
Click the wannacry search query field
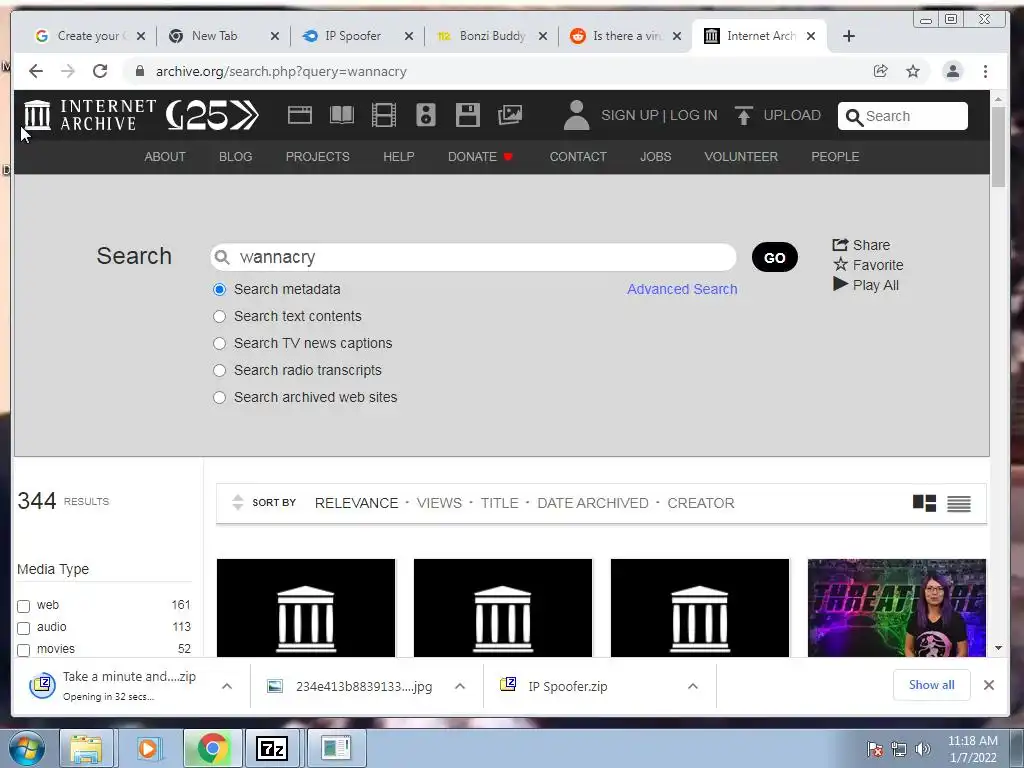tap(473, 257)
